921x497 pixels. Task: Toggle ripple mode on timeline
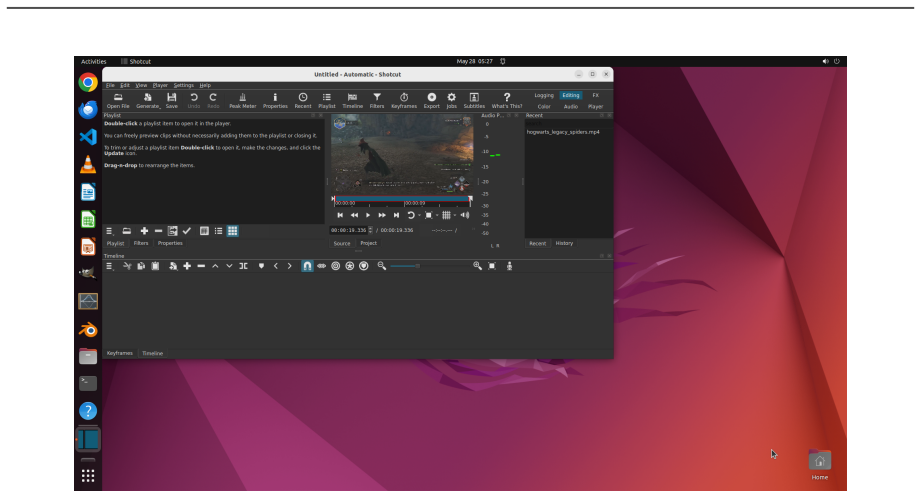tap(335, 266)
